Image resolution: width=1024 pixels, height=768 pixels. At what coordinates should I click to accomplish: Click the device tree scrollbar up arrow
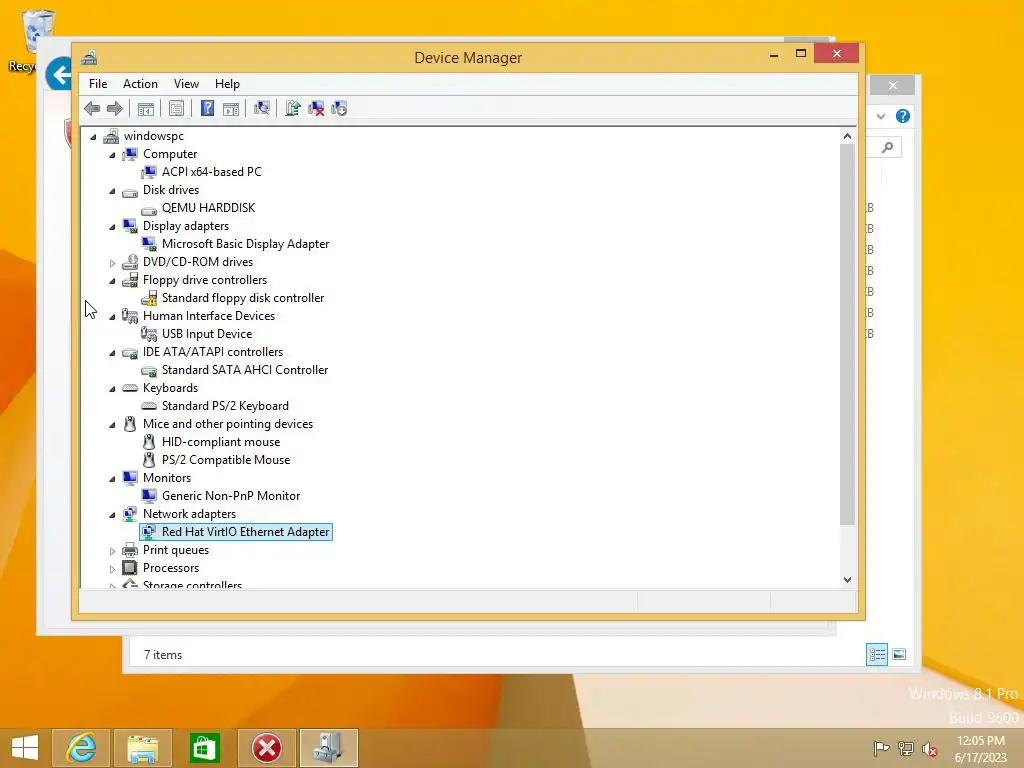(x=847, y=136)
